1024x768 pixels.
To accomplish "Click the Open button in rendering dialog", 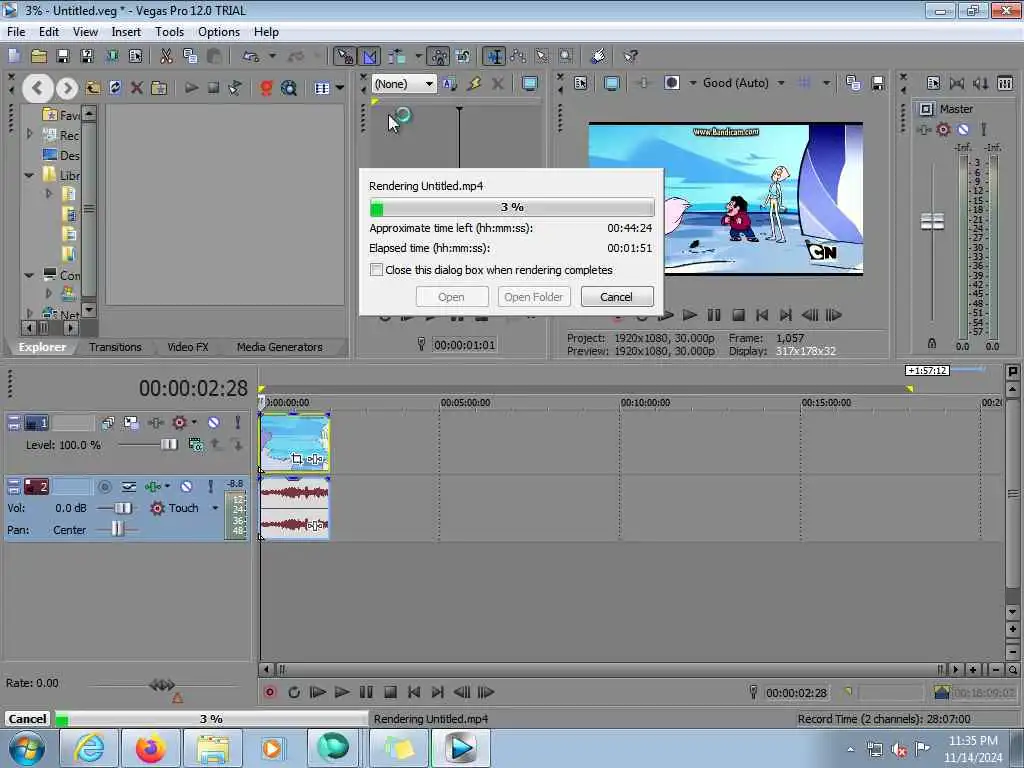I will pos(451,296).
